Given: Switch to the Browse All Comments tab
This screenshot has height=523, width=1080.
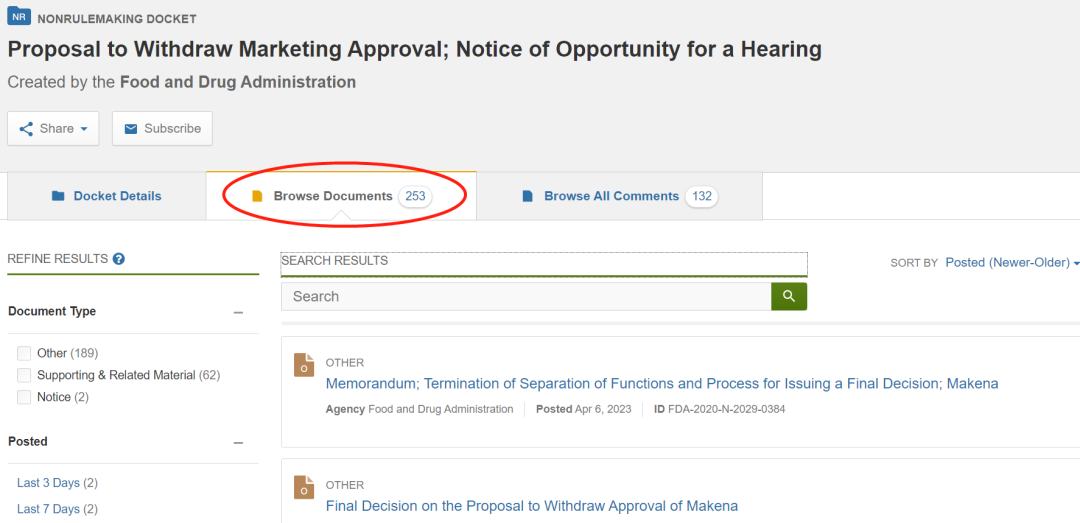Looking at the screenshot, I should coord(611,196).
